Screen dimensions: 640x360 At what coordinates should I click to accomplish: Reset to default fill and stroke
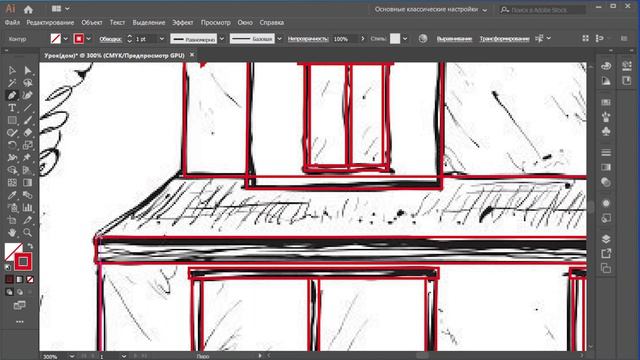(8, 267)
